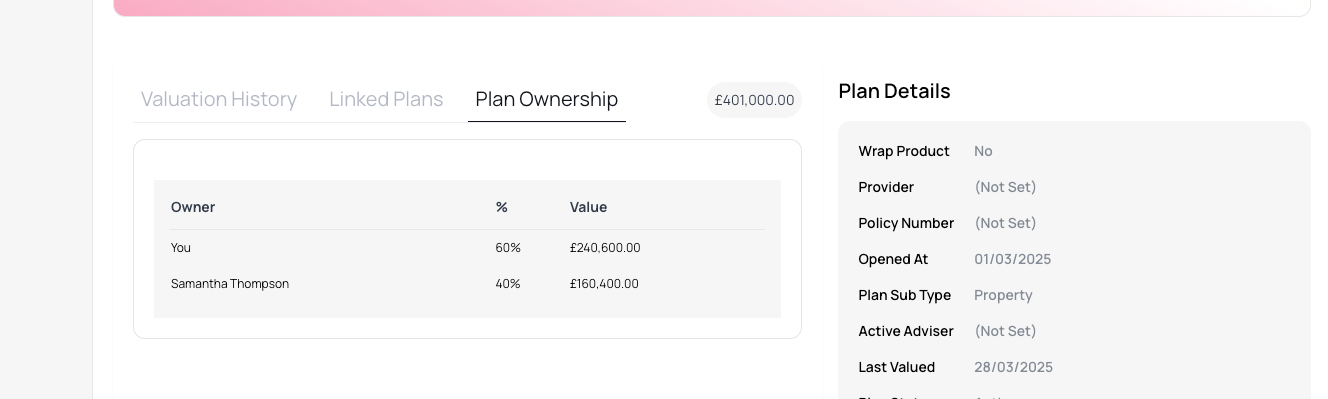Click the £240,600.00 value cell

tap(605, 248)
